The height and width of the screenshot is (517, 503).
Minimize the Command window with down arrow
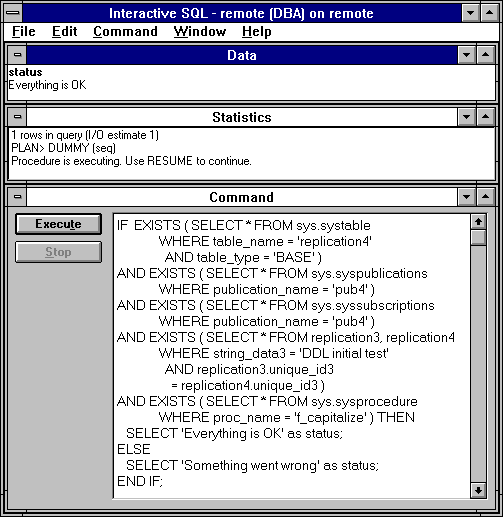click(466, 197)
